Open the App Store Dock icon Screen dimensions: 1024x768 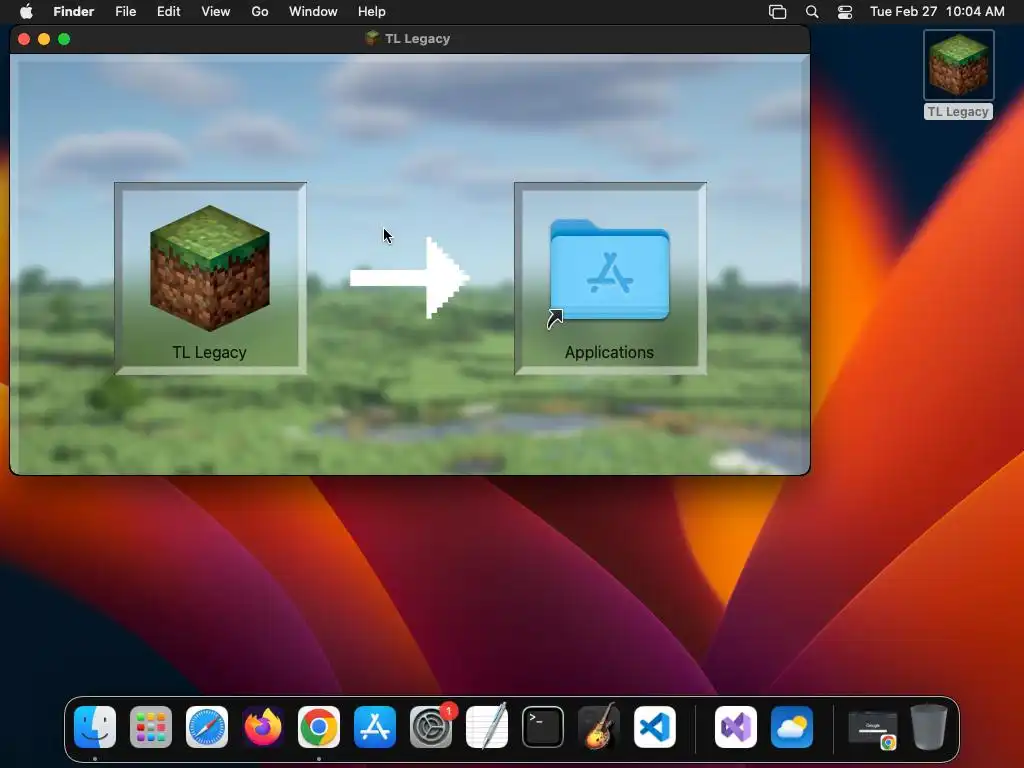[x=375, y=727]
